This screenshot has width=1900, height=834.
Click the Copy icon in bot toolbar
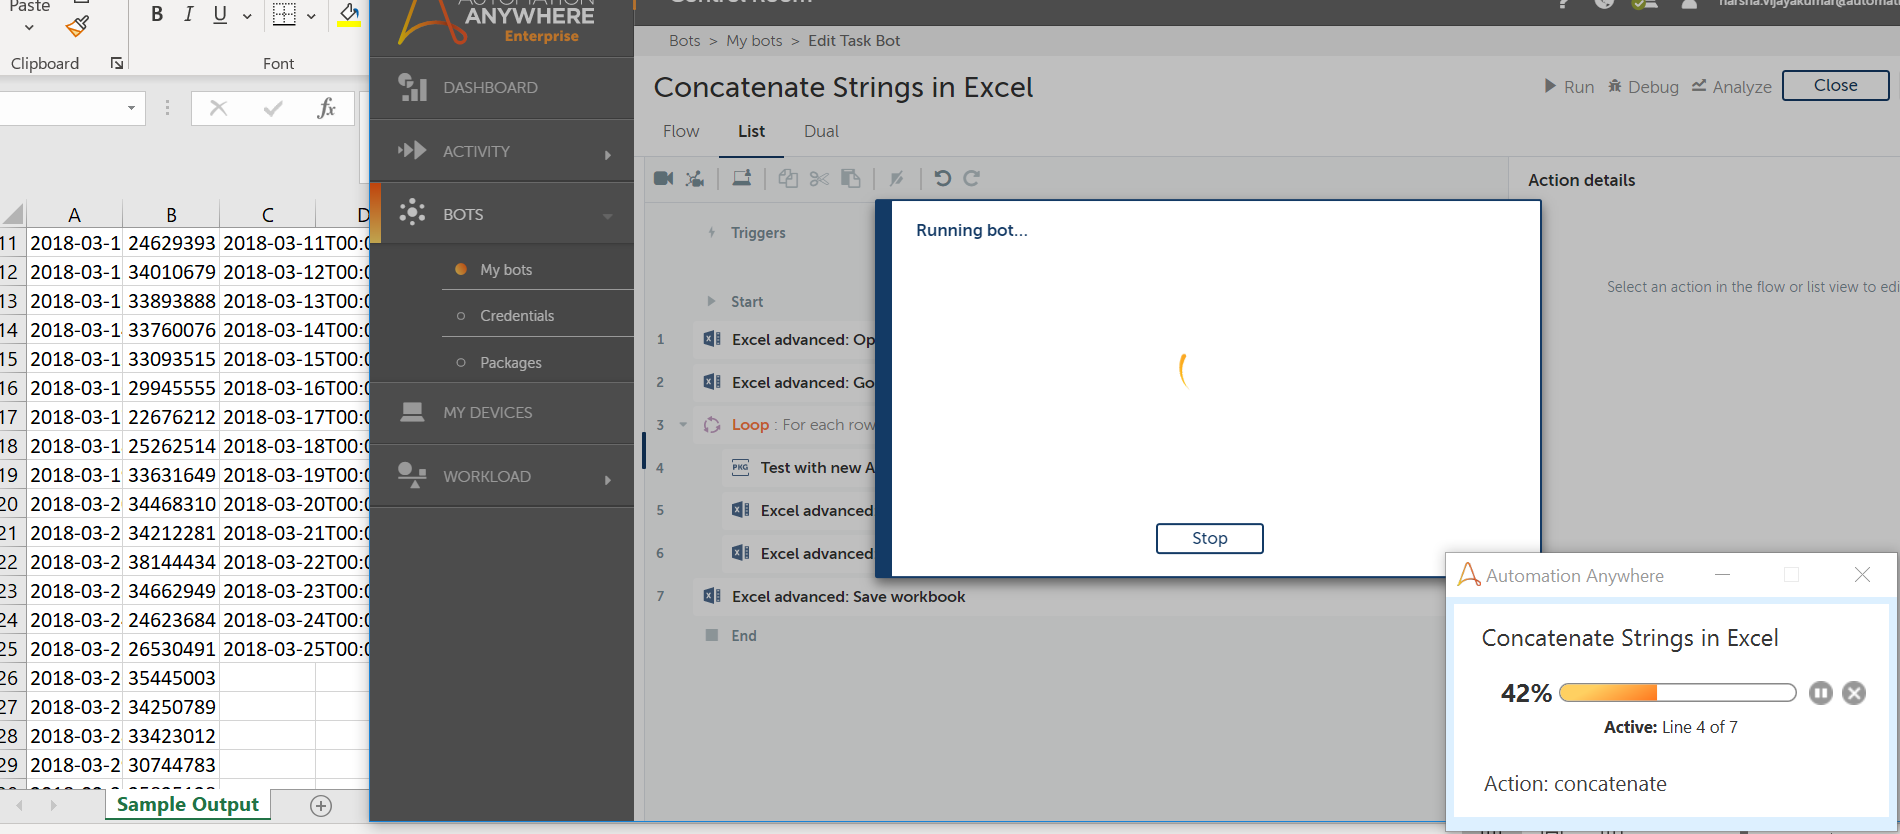coord(788,178)
